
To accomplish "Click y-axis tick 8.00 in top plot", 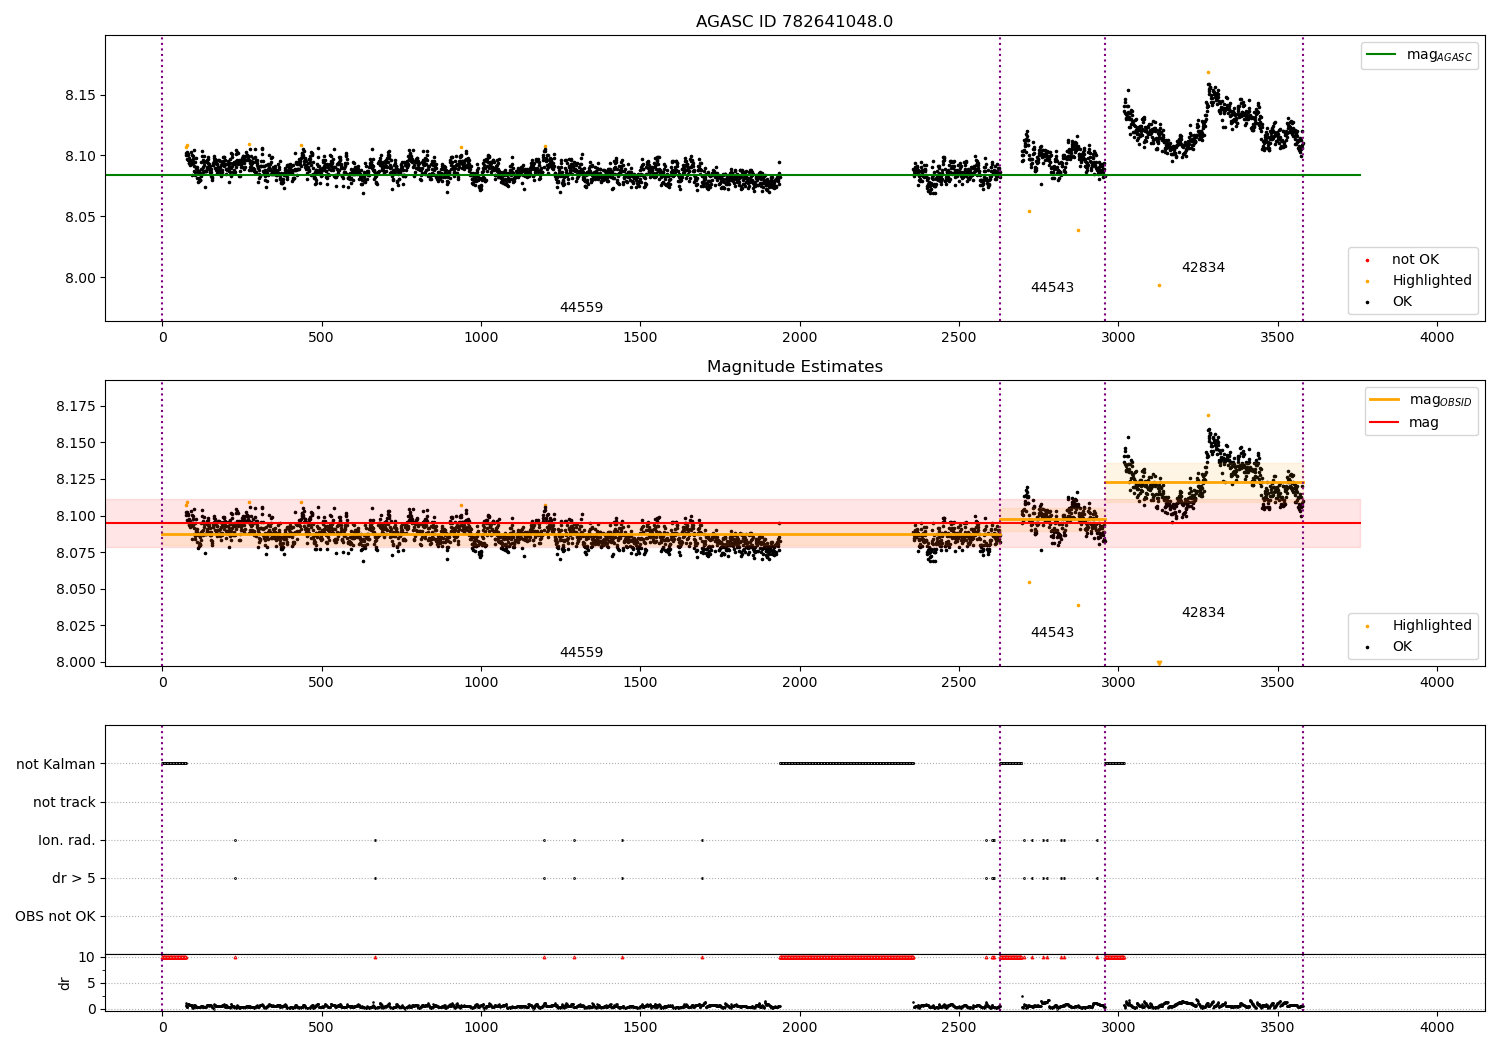I will tap(80, 279).
